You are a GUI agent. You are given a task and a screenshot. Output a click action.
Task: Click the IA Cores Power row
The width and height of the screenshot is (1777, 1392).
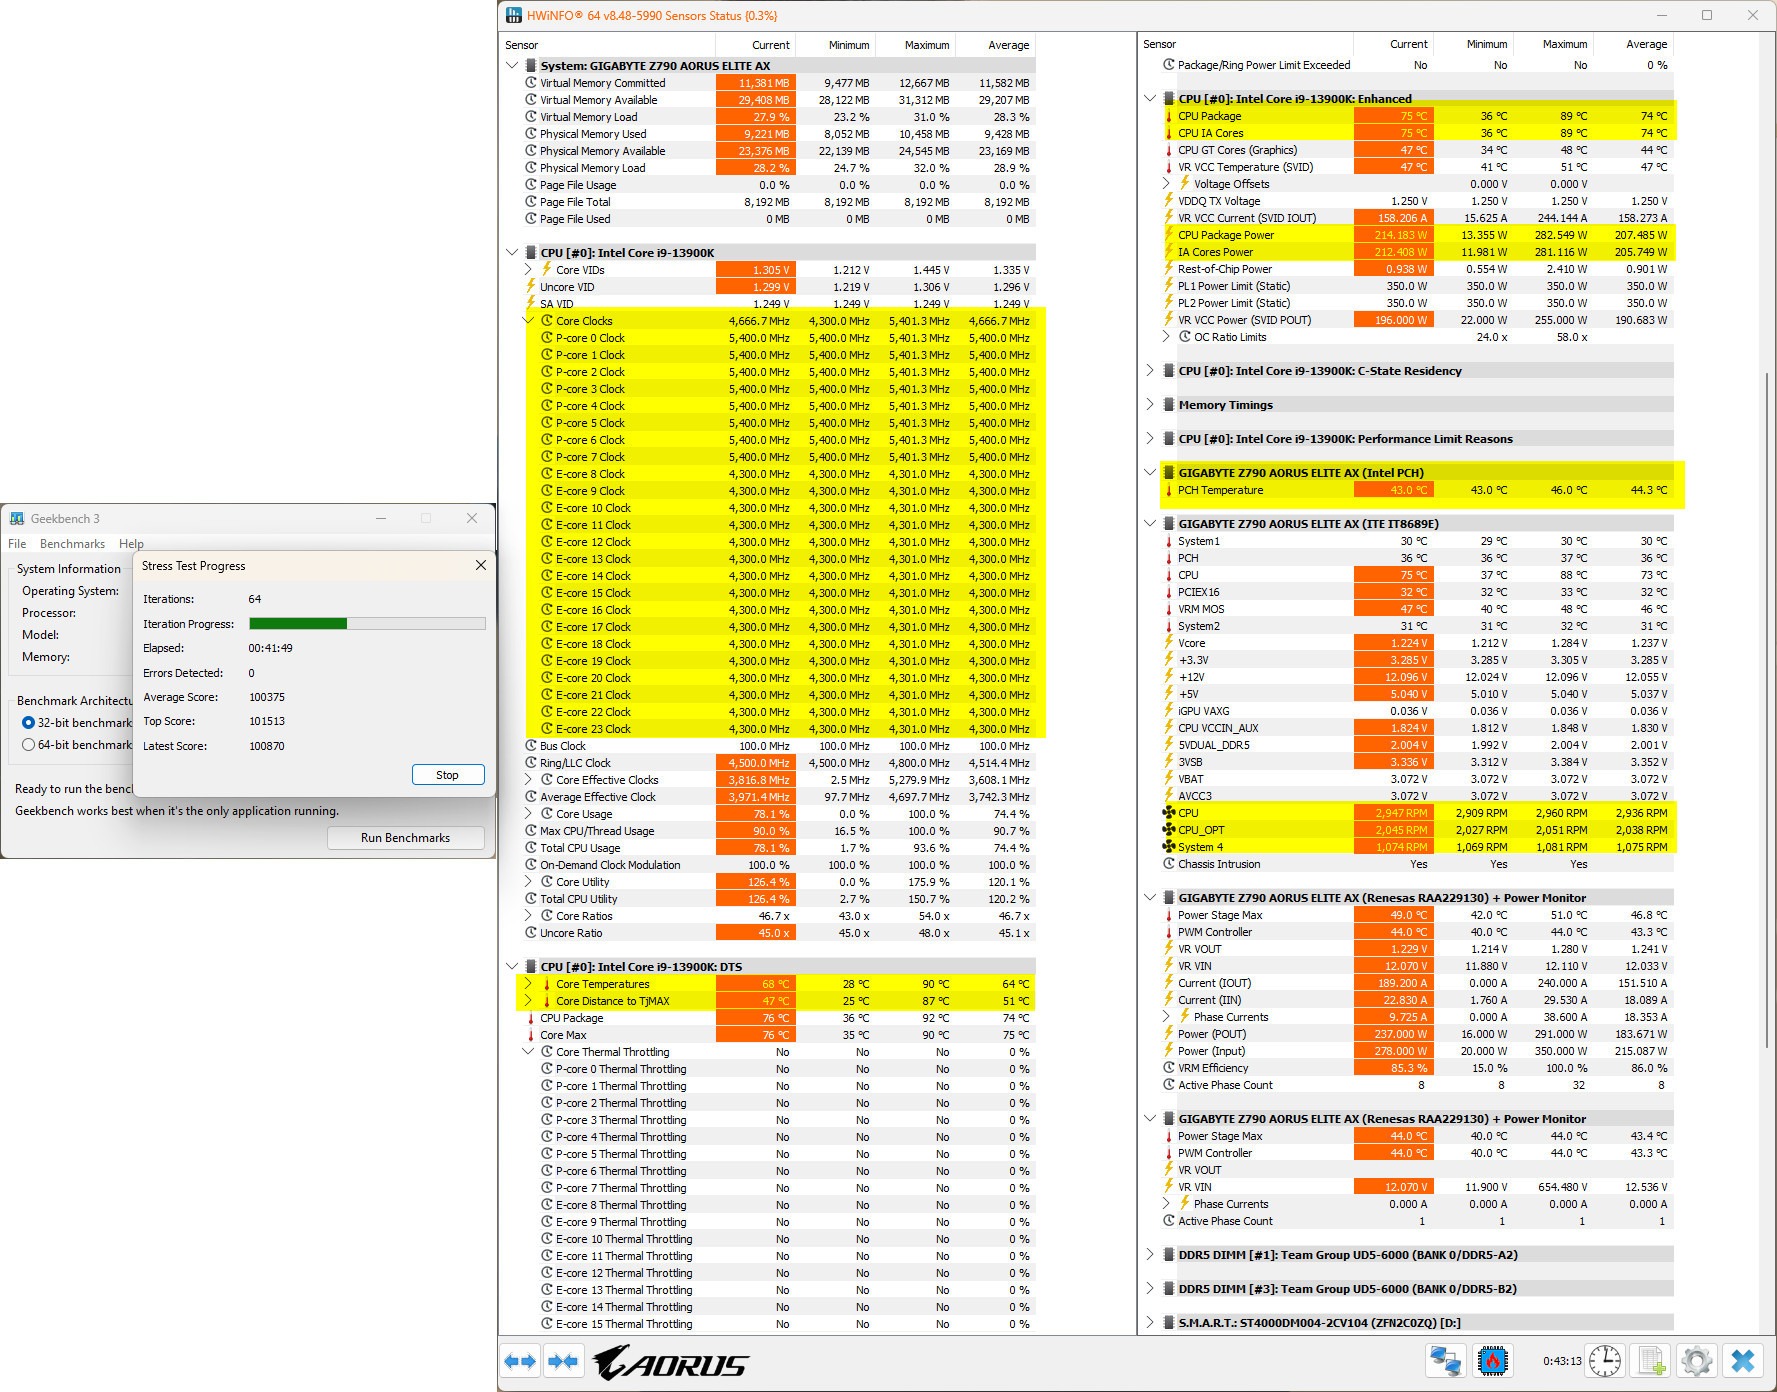coord(1418,252)
